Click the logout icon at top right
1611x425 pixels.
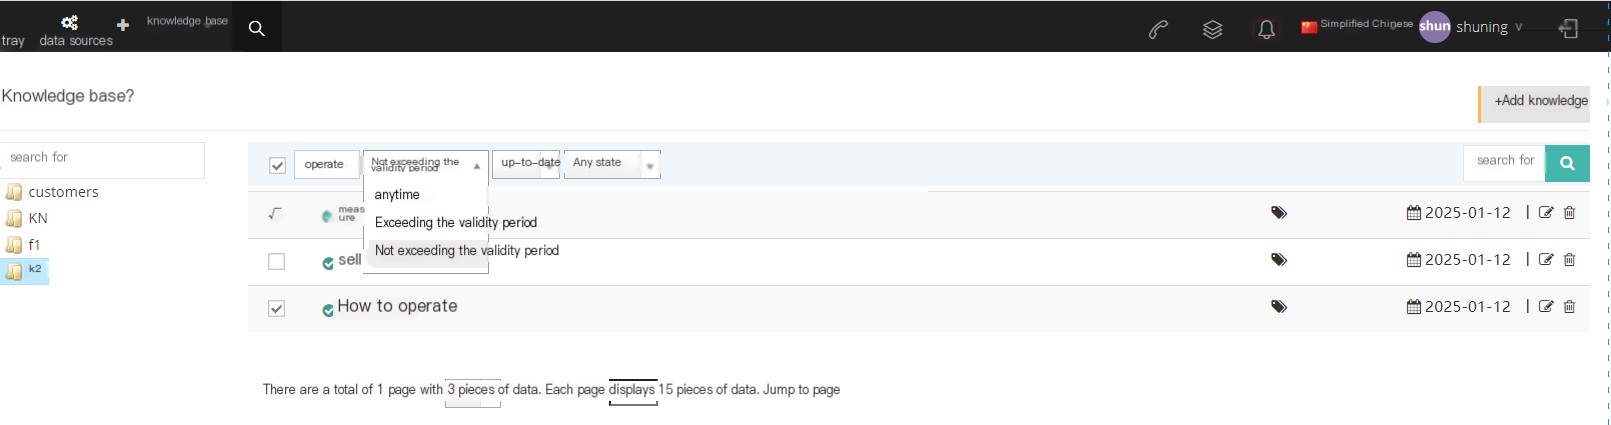1569,29
